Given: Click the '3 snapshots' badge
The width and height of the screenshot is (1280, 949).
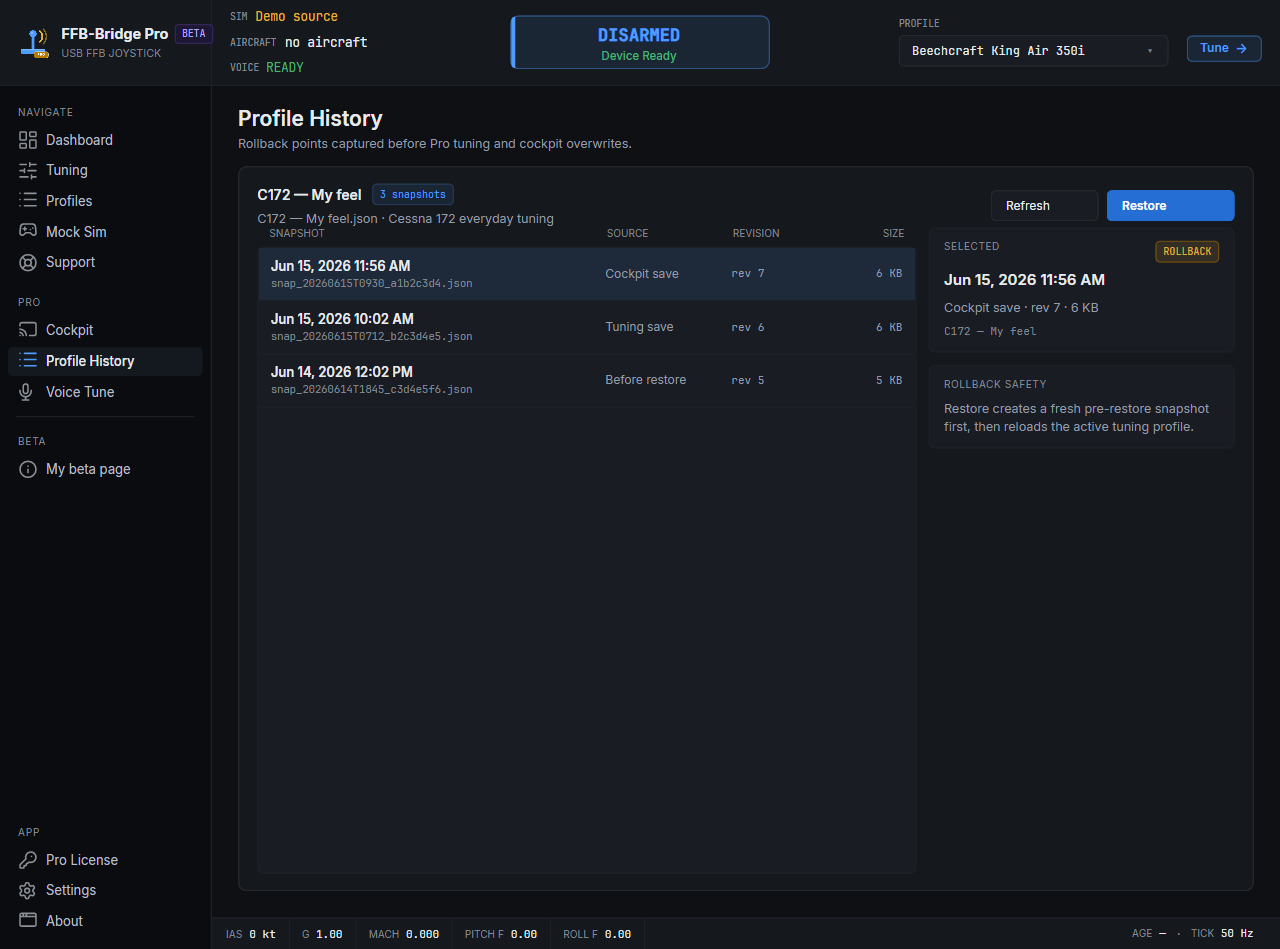Looking at the screenshot, I should pyautogui.click(x=413, y=194).
